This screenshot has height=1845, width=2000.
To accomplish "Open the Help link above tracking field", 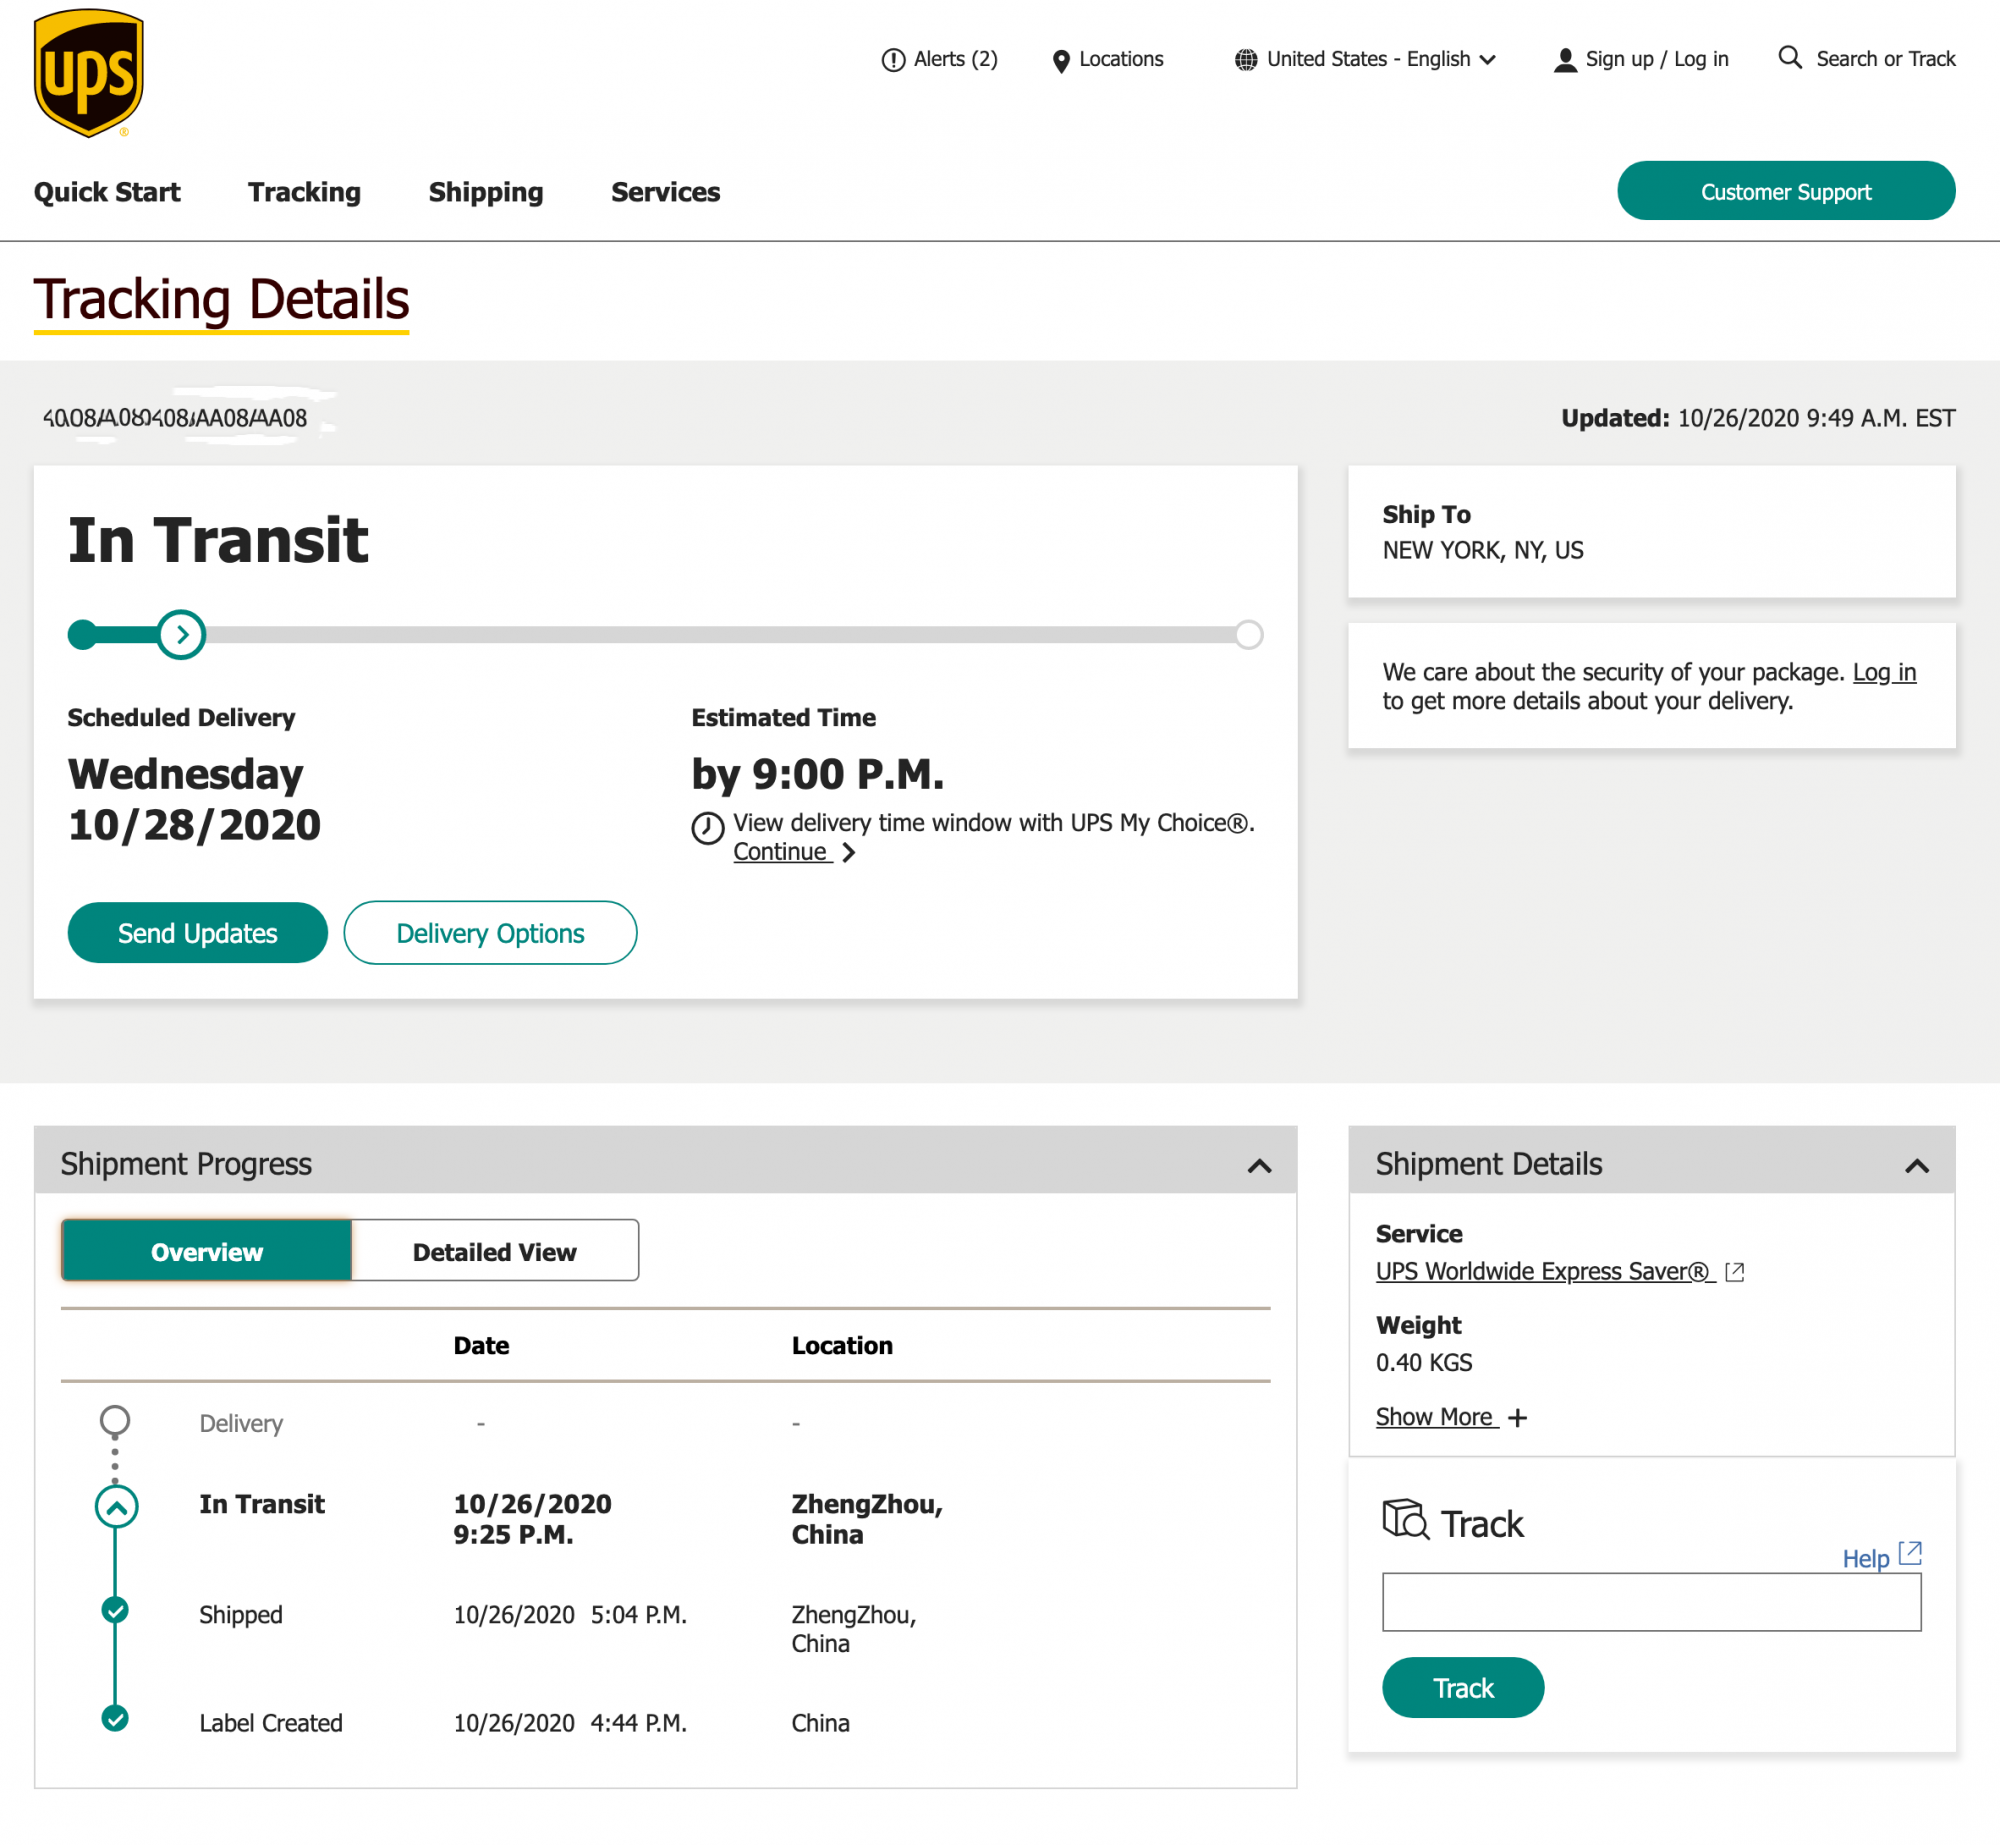I will [1865, 1558].
